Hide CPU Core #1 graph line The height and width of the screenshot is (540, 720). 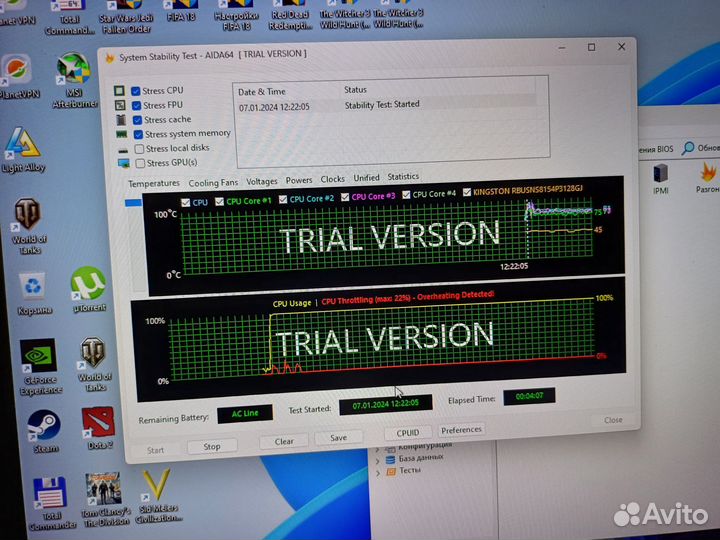[x=219, y=202]
